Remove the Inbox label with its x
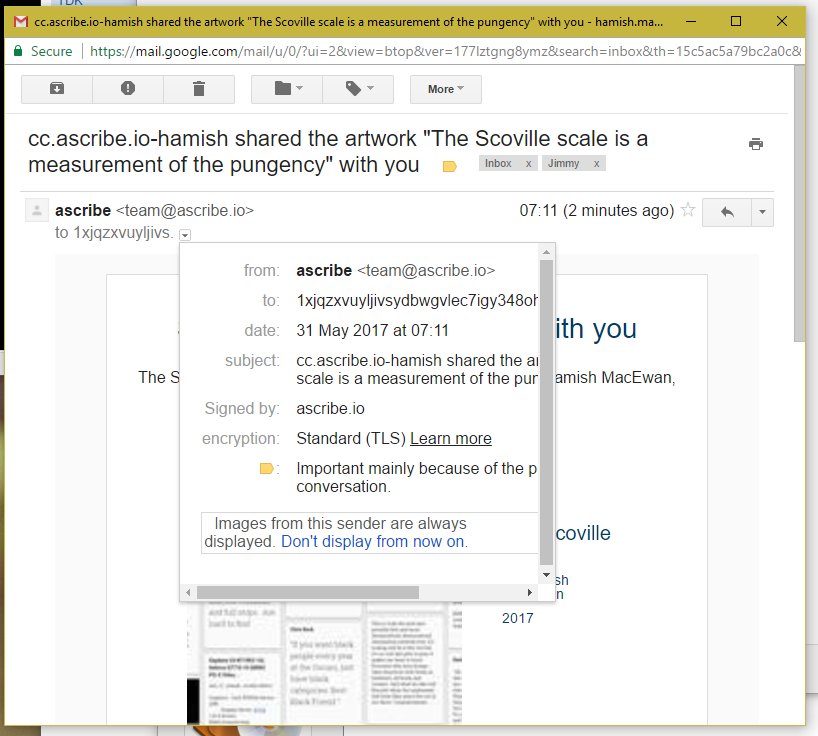Image resolution: width=818 pixels, height=736 pixels. point(528,164)
